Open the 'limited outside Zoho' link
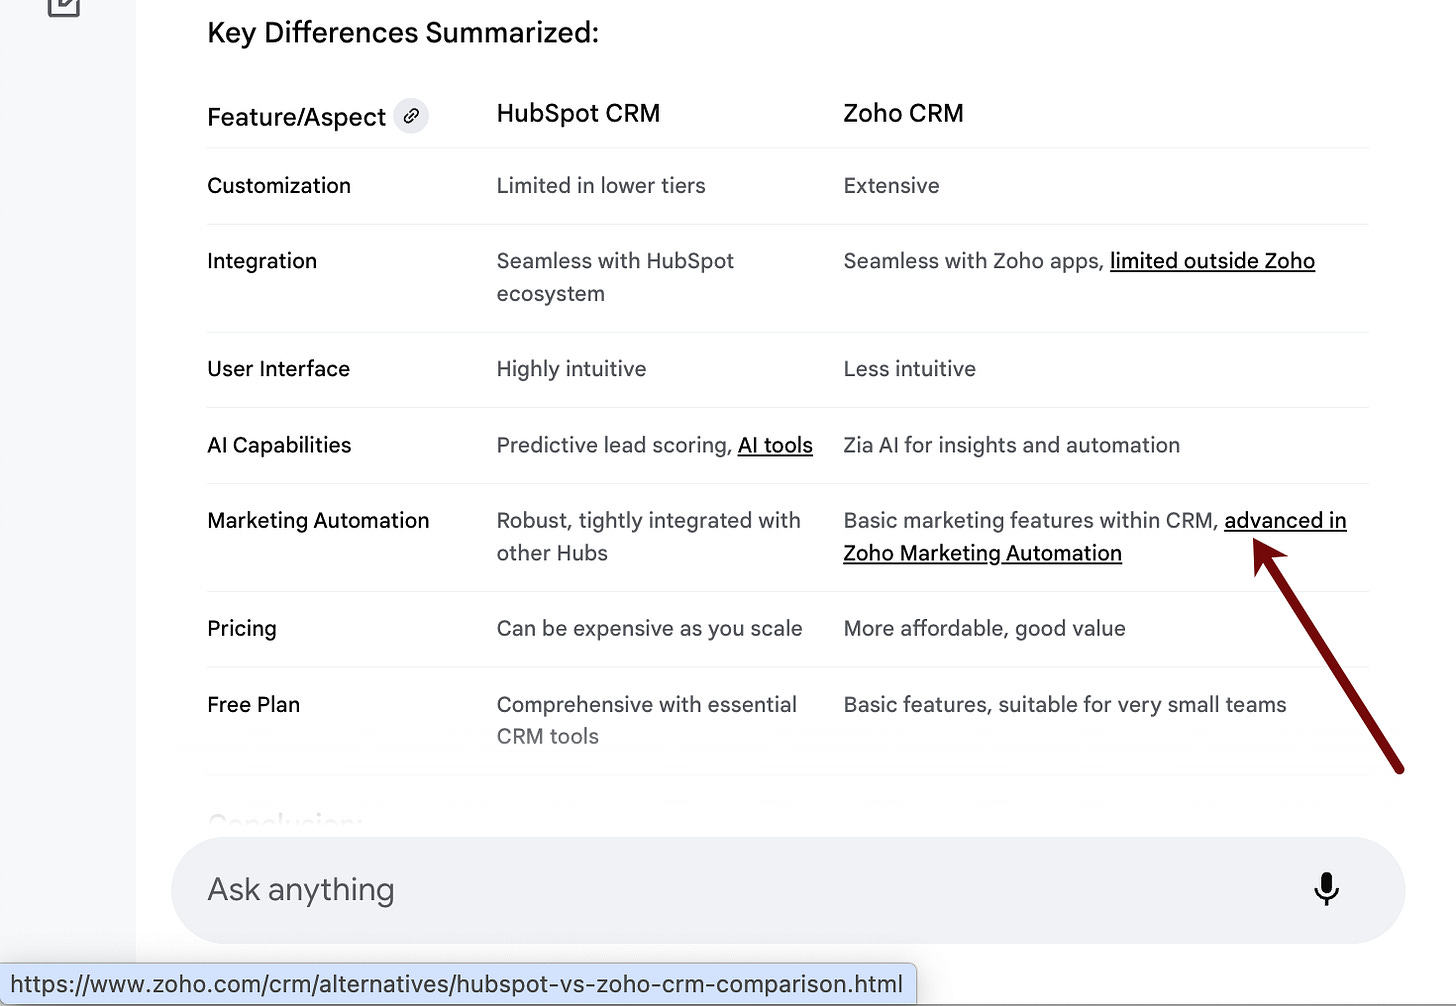 pyautogui.click(x=1212, y=261)
